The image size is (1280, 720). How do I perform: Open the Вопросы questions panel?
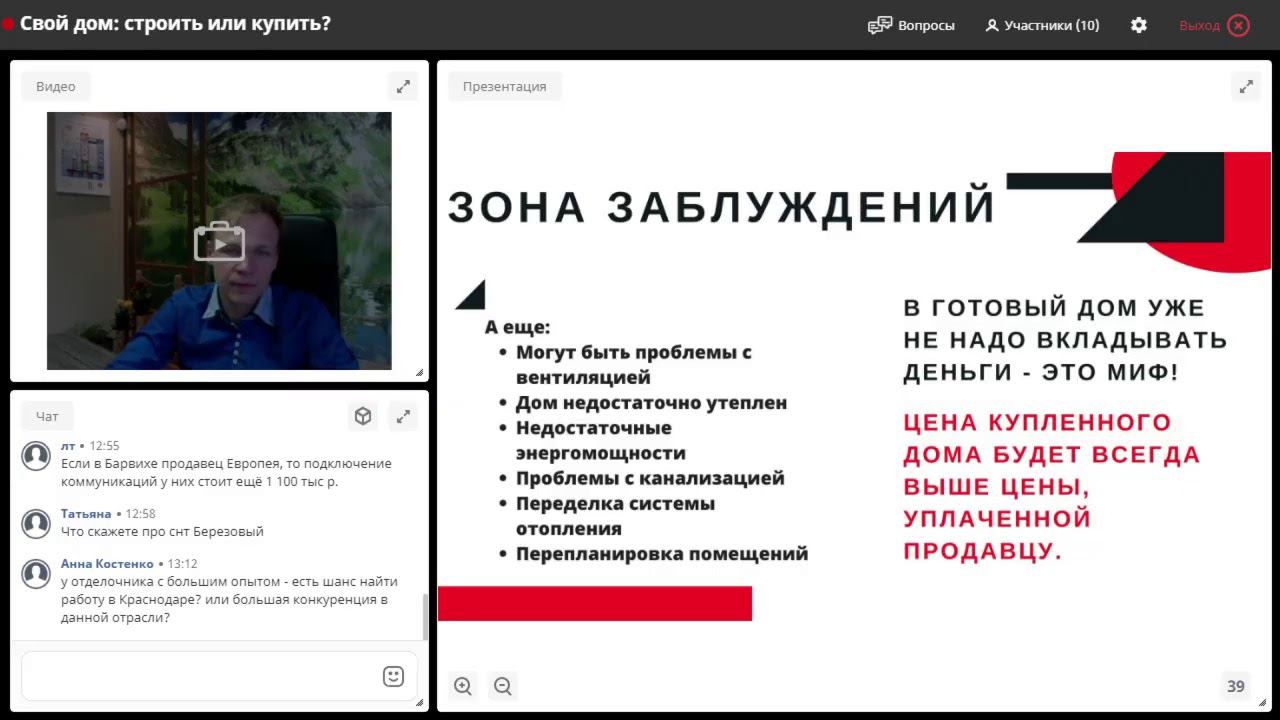[911, 25]
